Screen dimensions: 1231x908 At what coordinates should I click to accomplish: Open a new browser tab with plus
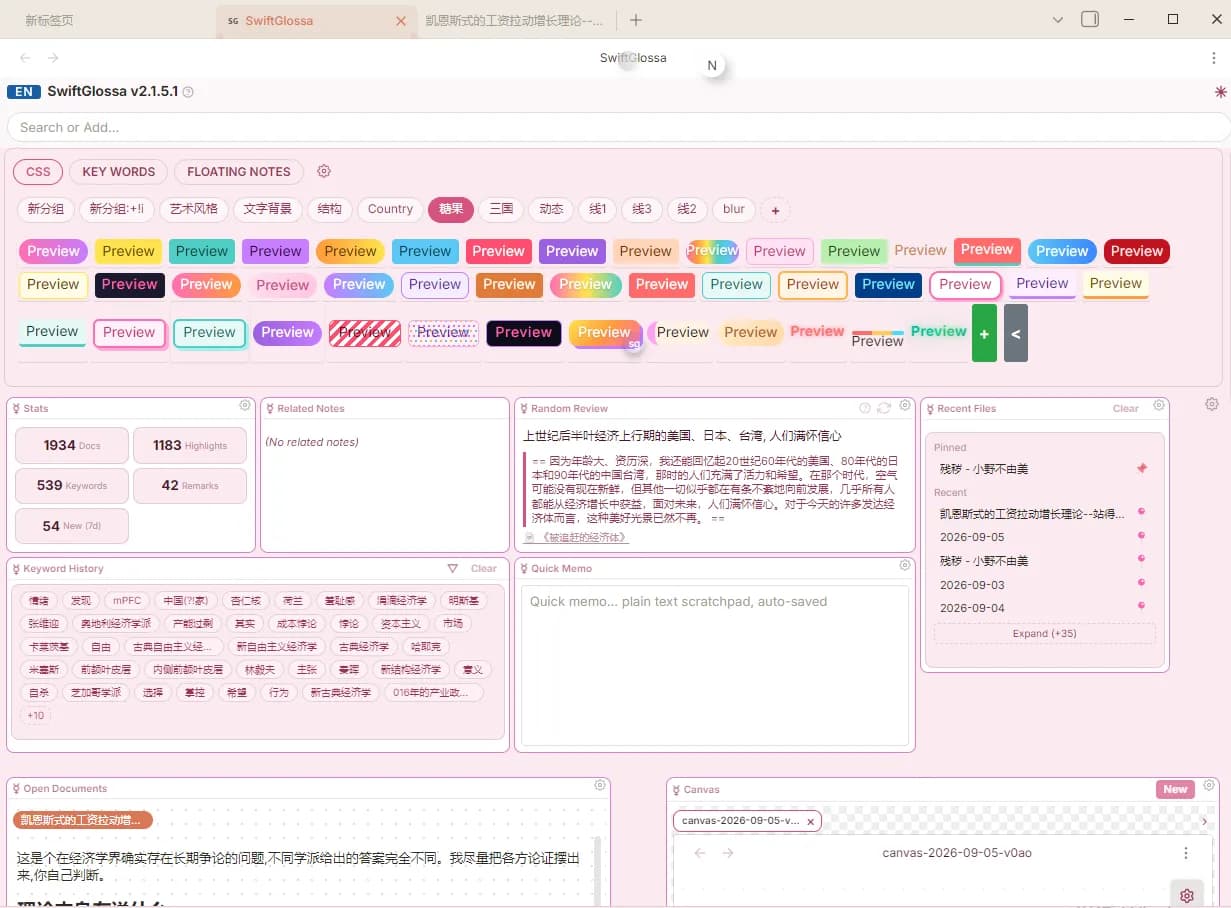point(636,20)
